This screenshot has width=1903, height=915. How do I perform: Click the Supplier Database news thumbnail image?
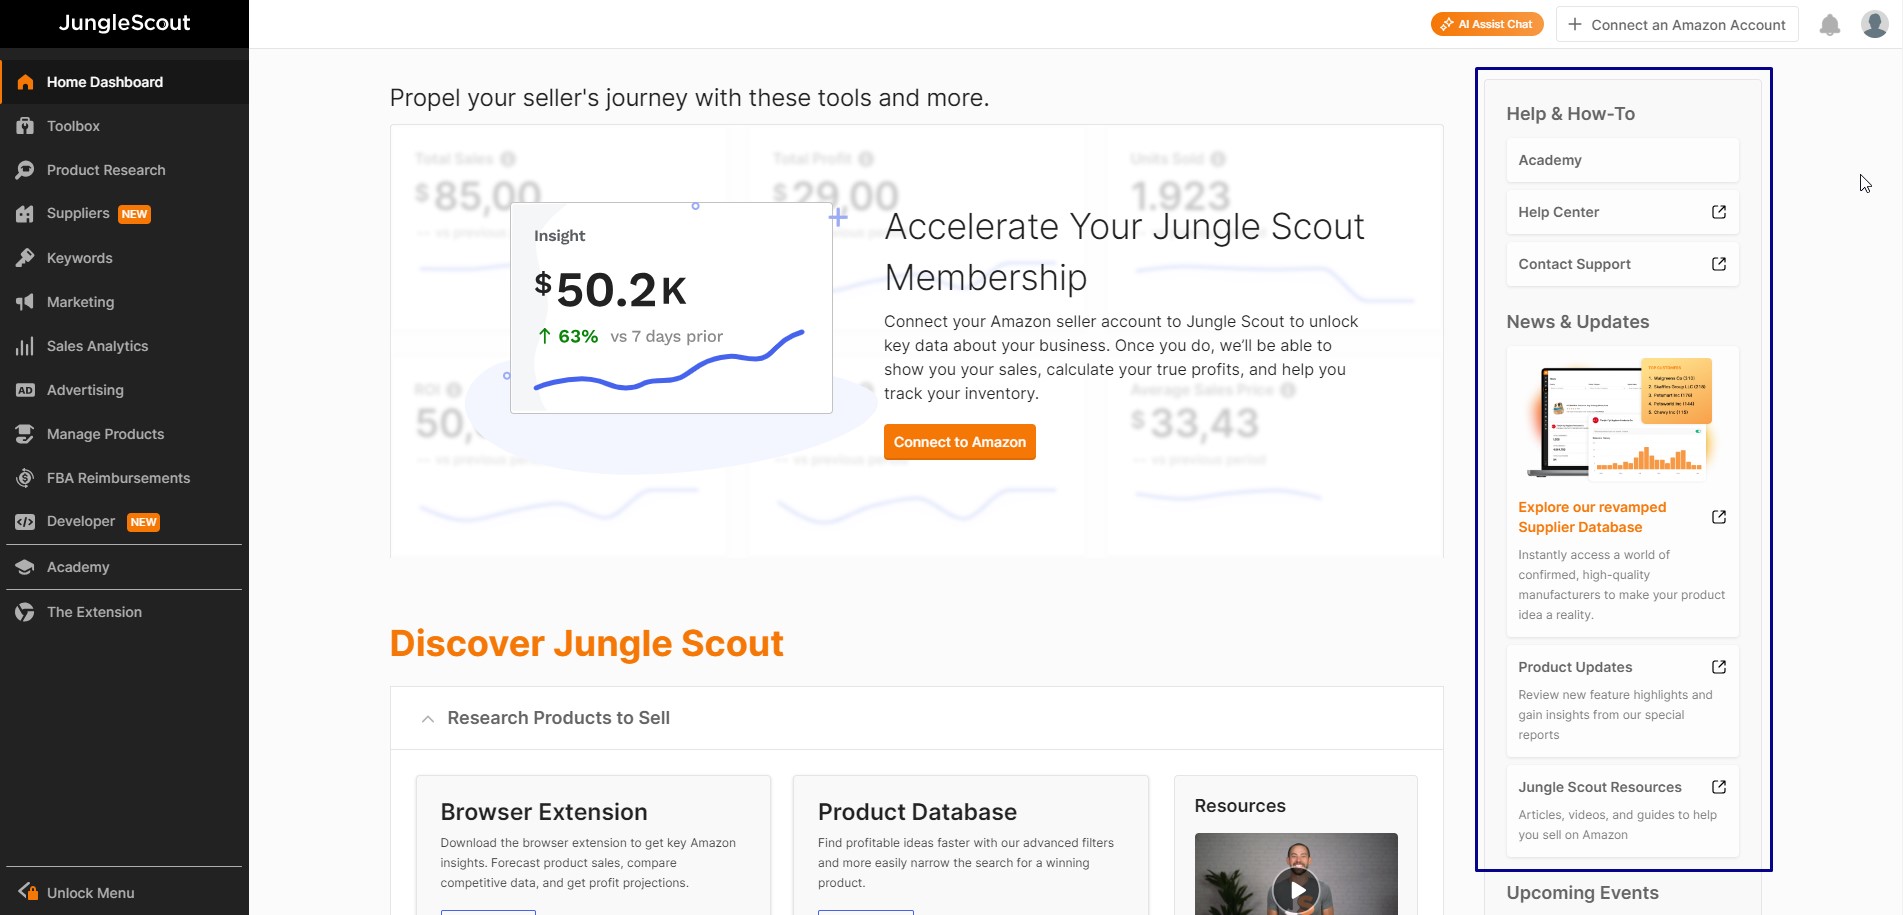1621,418
